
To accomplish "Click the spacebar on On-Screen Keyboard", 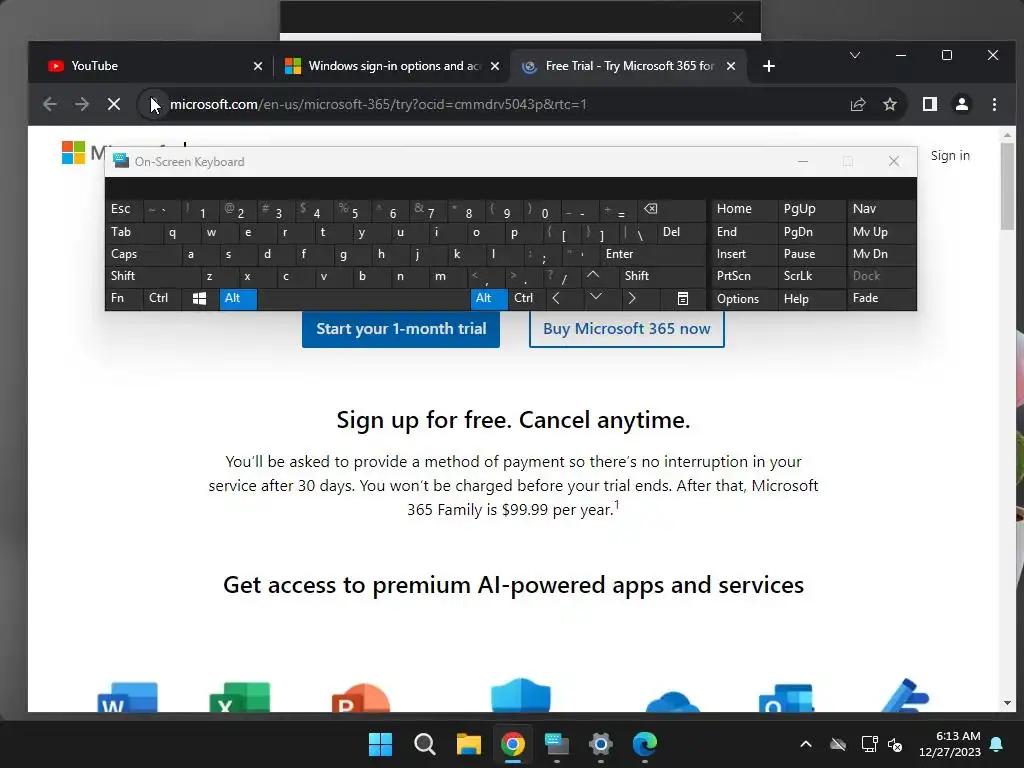I will pyautogui.click(x=364, y=298).
